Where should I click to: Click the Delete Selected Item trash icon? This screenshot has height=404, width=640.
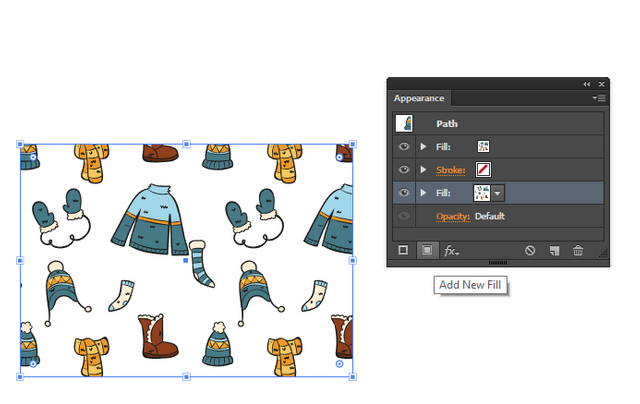[578, 250]
